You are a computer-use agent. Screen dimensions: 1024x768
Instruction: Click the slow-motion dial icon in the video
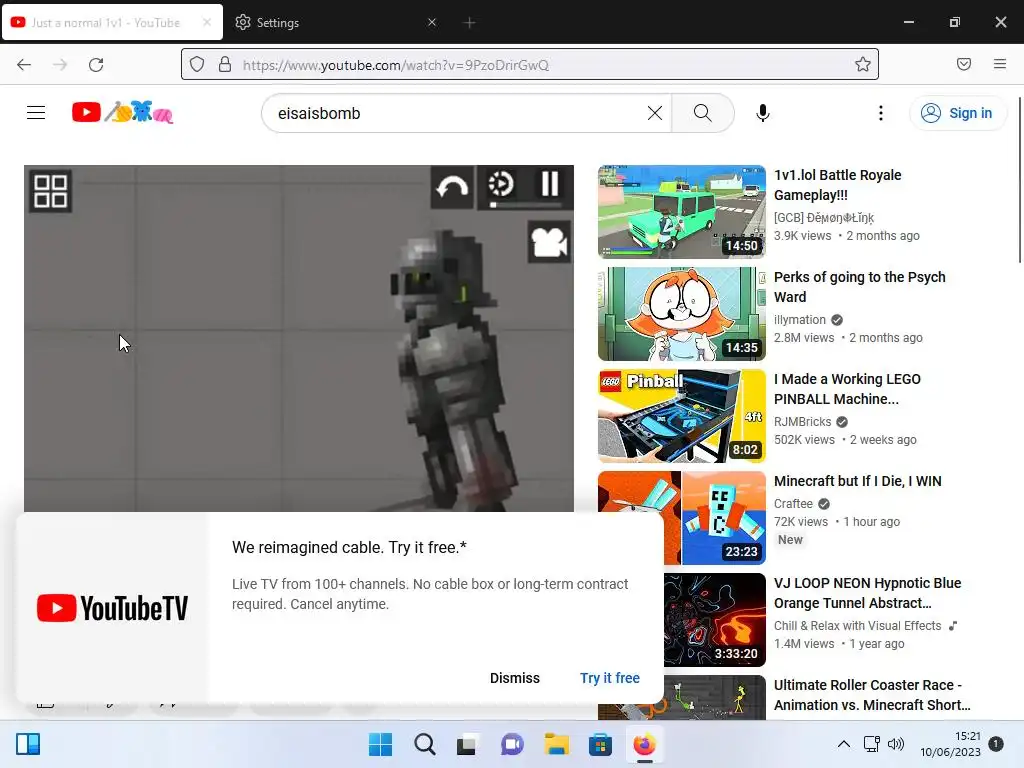point(501,184)
